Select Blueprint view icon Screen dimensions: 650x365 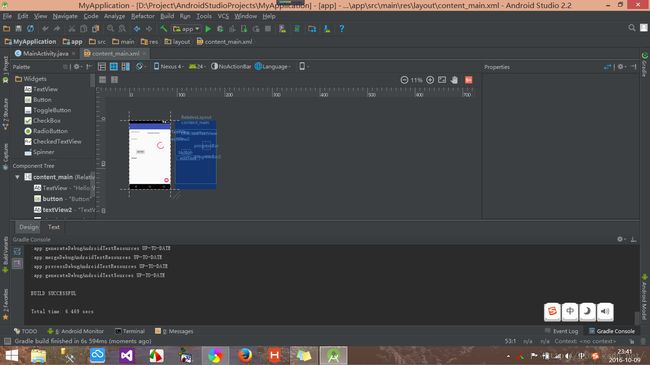(x=114, y=66)
